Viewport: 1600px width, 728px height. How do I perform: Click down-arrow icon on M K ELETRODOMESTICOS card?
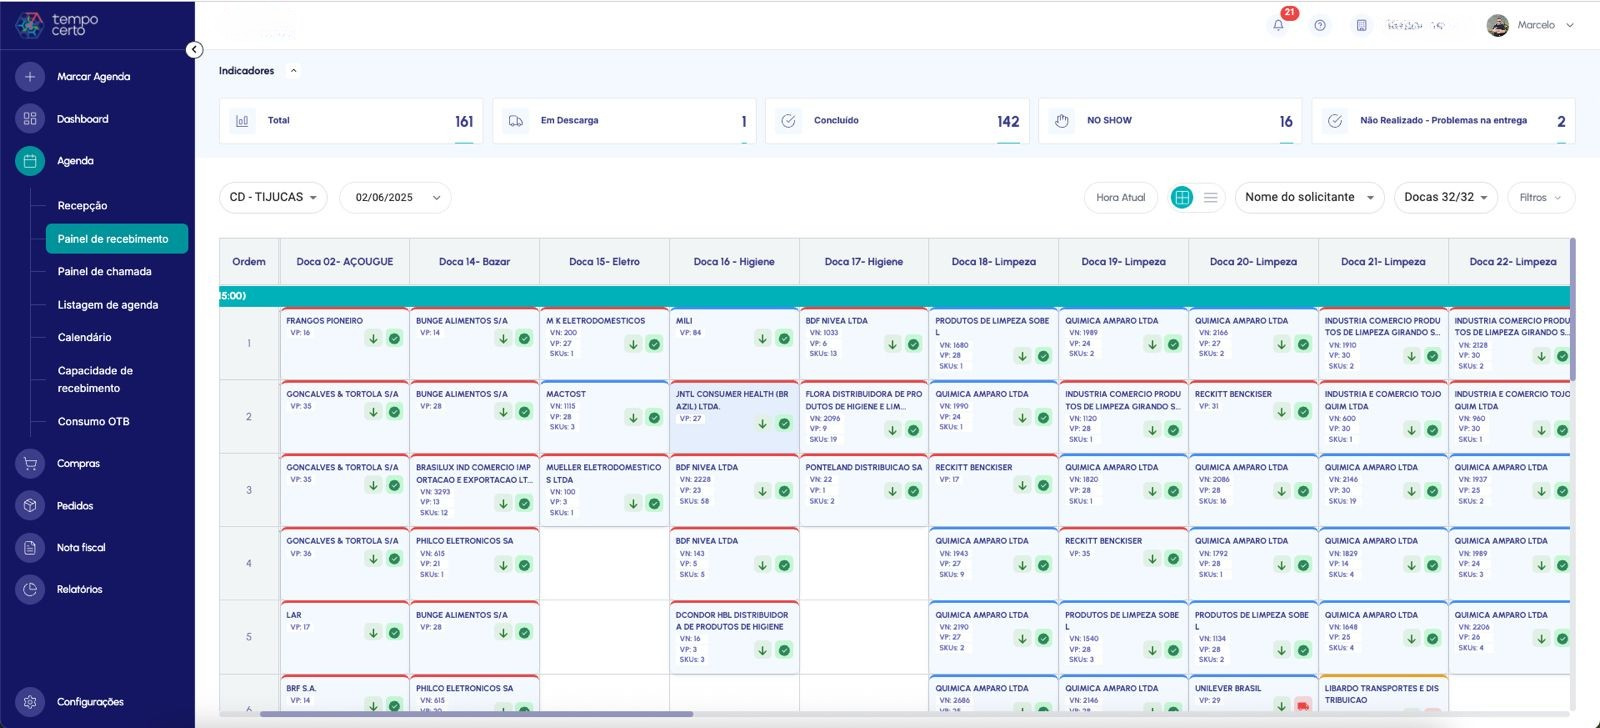(x=633, y=344)
